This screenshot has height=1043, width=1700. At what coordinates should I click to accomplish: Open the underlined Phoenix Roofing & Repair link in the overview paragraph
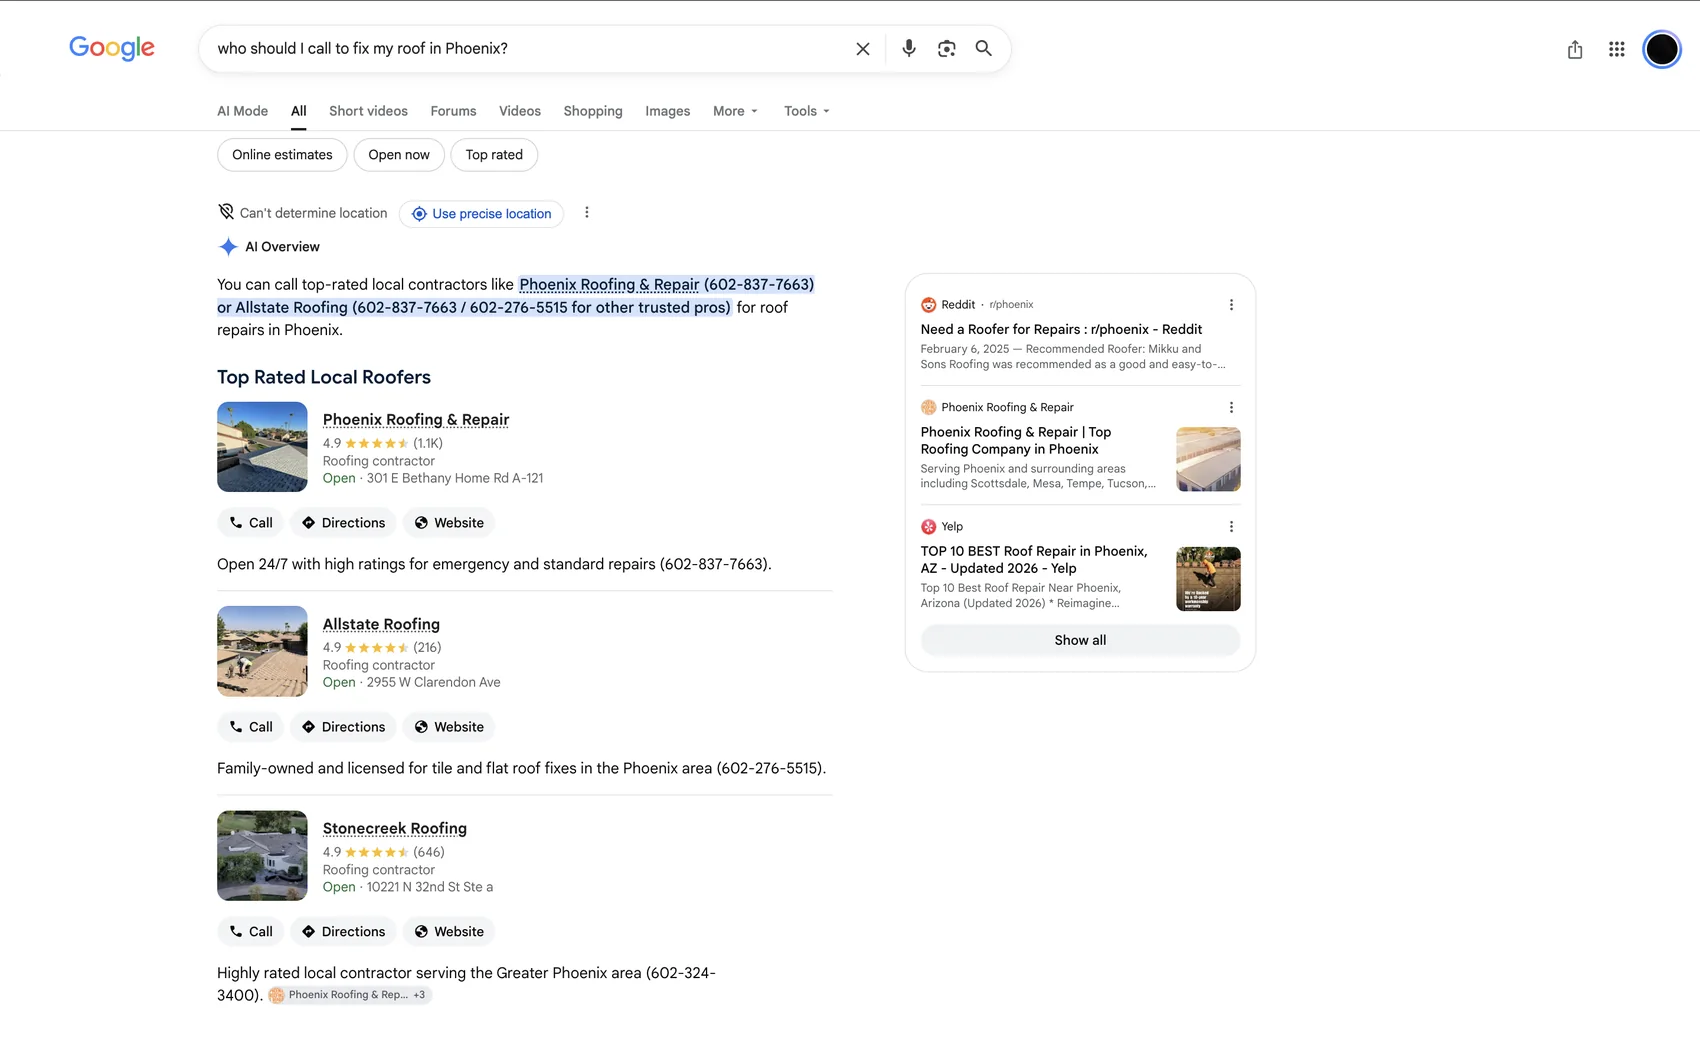609,284
